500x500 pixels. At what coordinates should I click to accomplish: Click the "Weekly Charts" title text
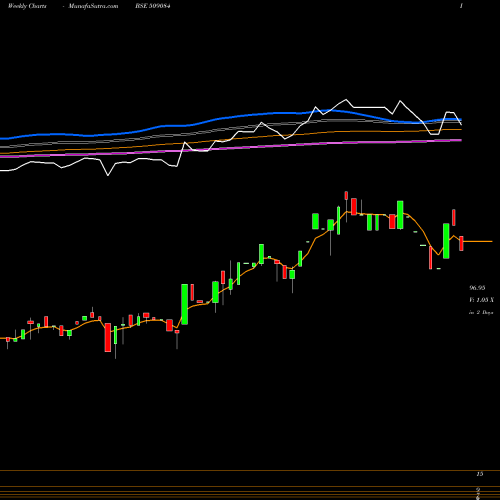pyautogui.click(x=27, y=6)
